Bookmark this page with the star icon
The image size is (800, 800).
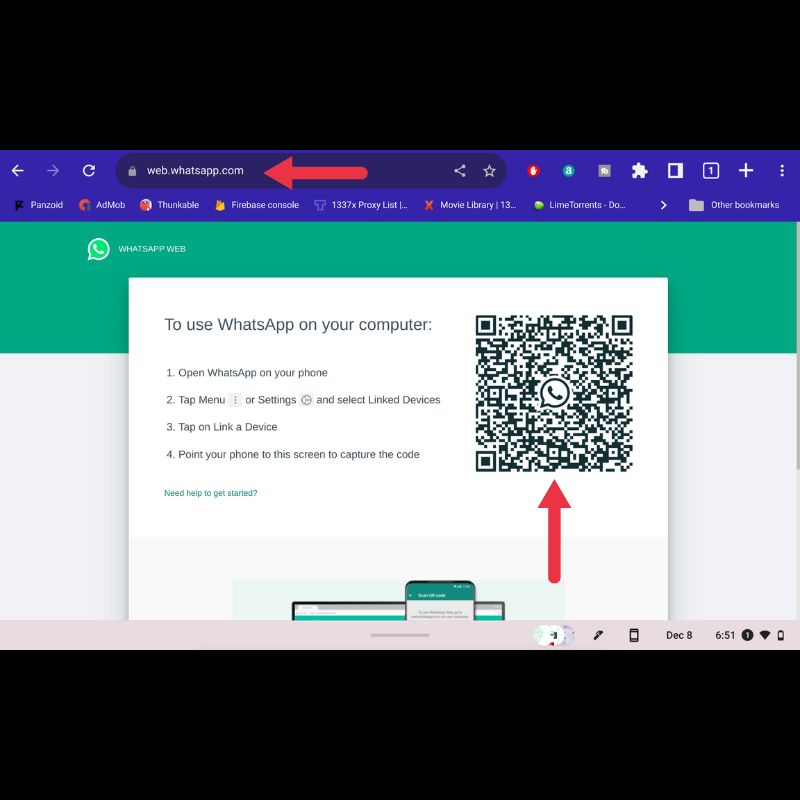(x=489, y=170)
